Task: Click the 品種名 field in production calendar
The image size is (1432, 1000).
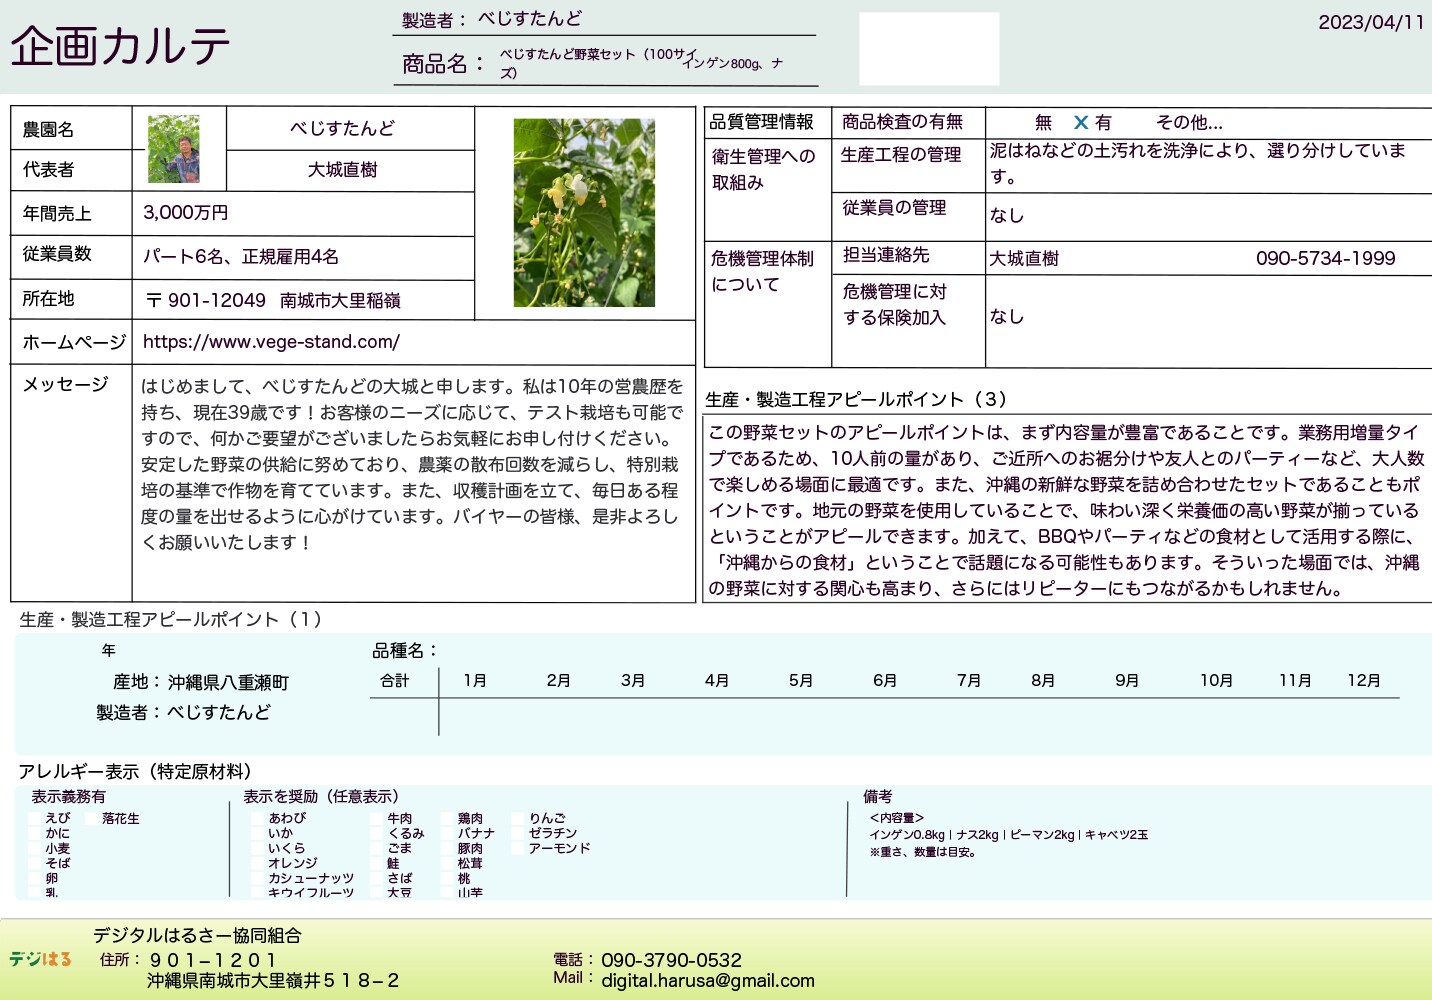Action: pyautogui.click(x=406, y=651)
